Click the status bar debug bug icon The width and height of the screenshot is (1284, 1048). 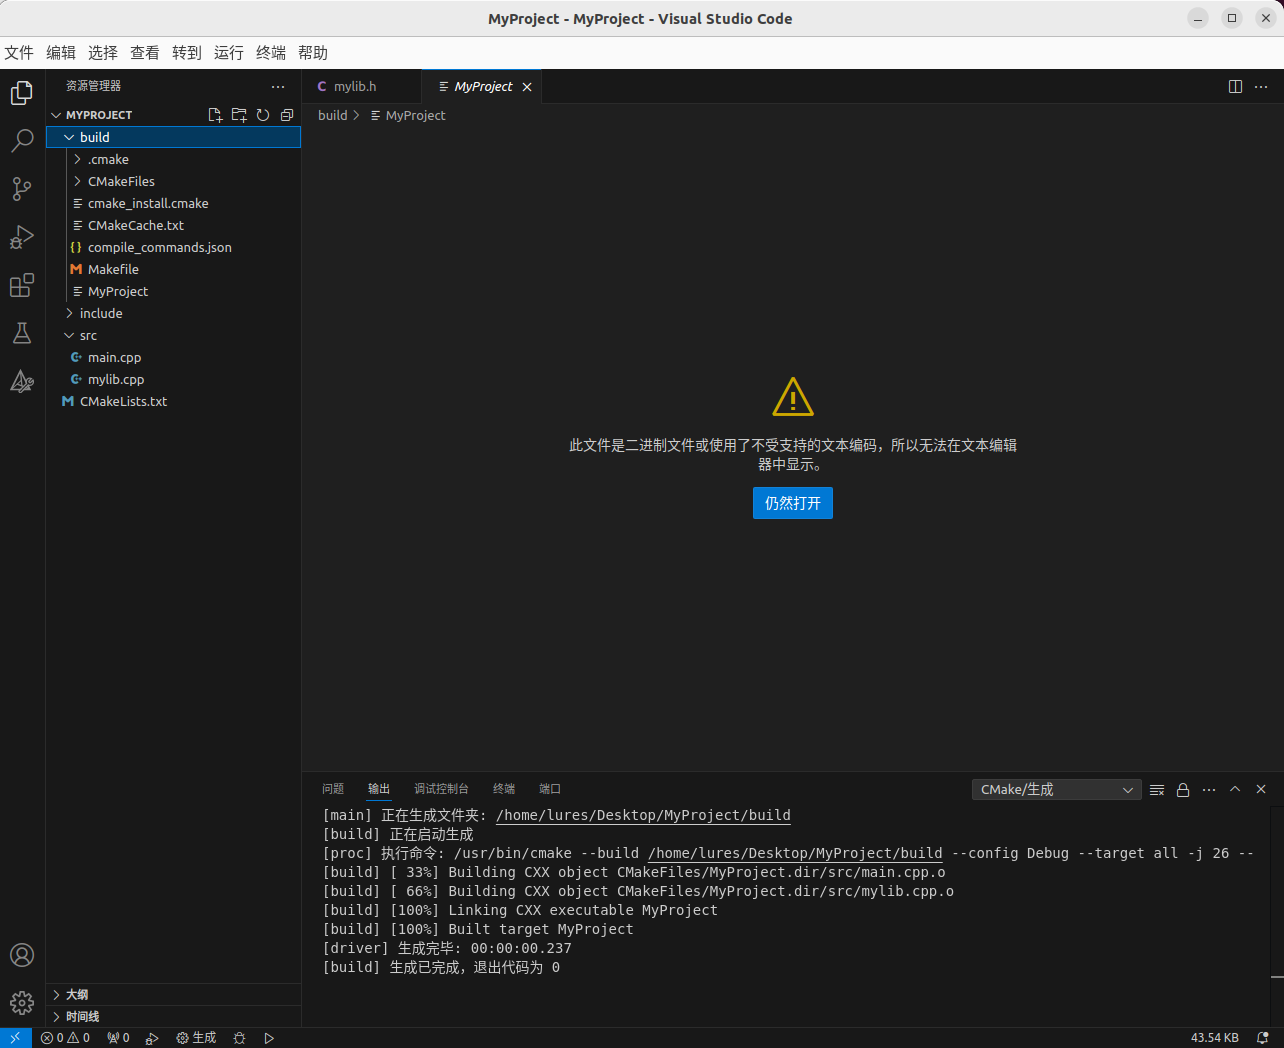(239, 1038)
